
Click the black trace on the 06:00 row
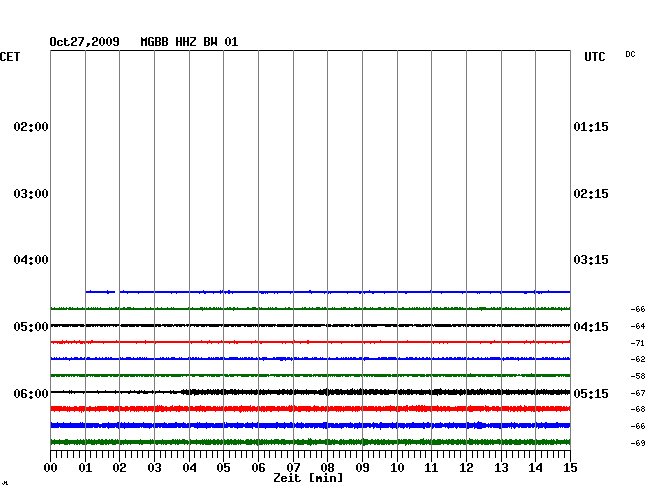(310, 392)
